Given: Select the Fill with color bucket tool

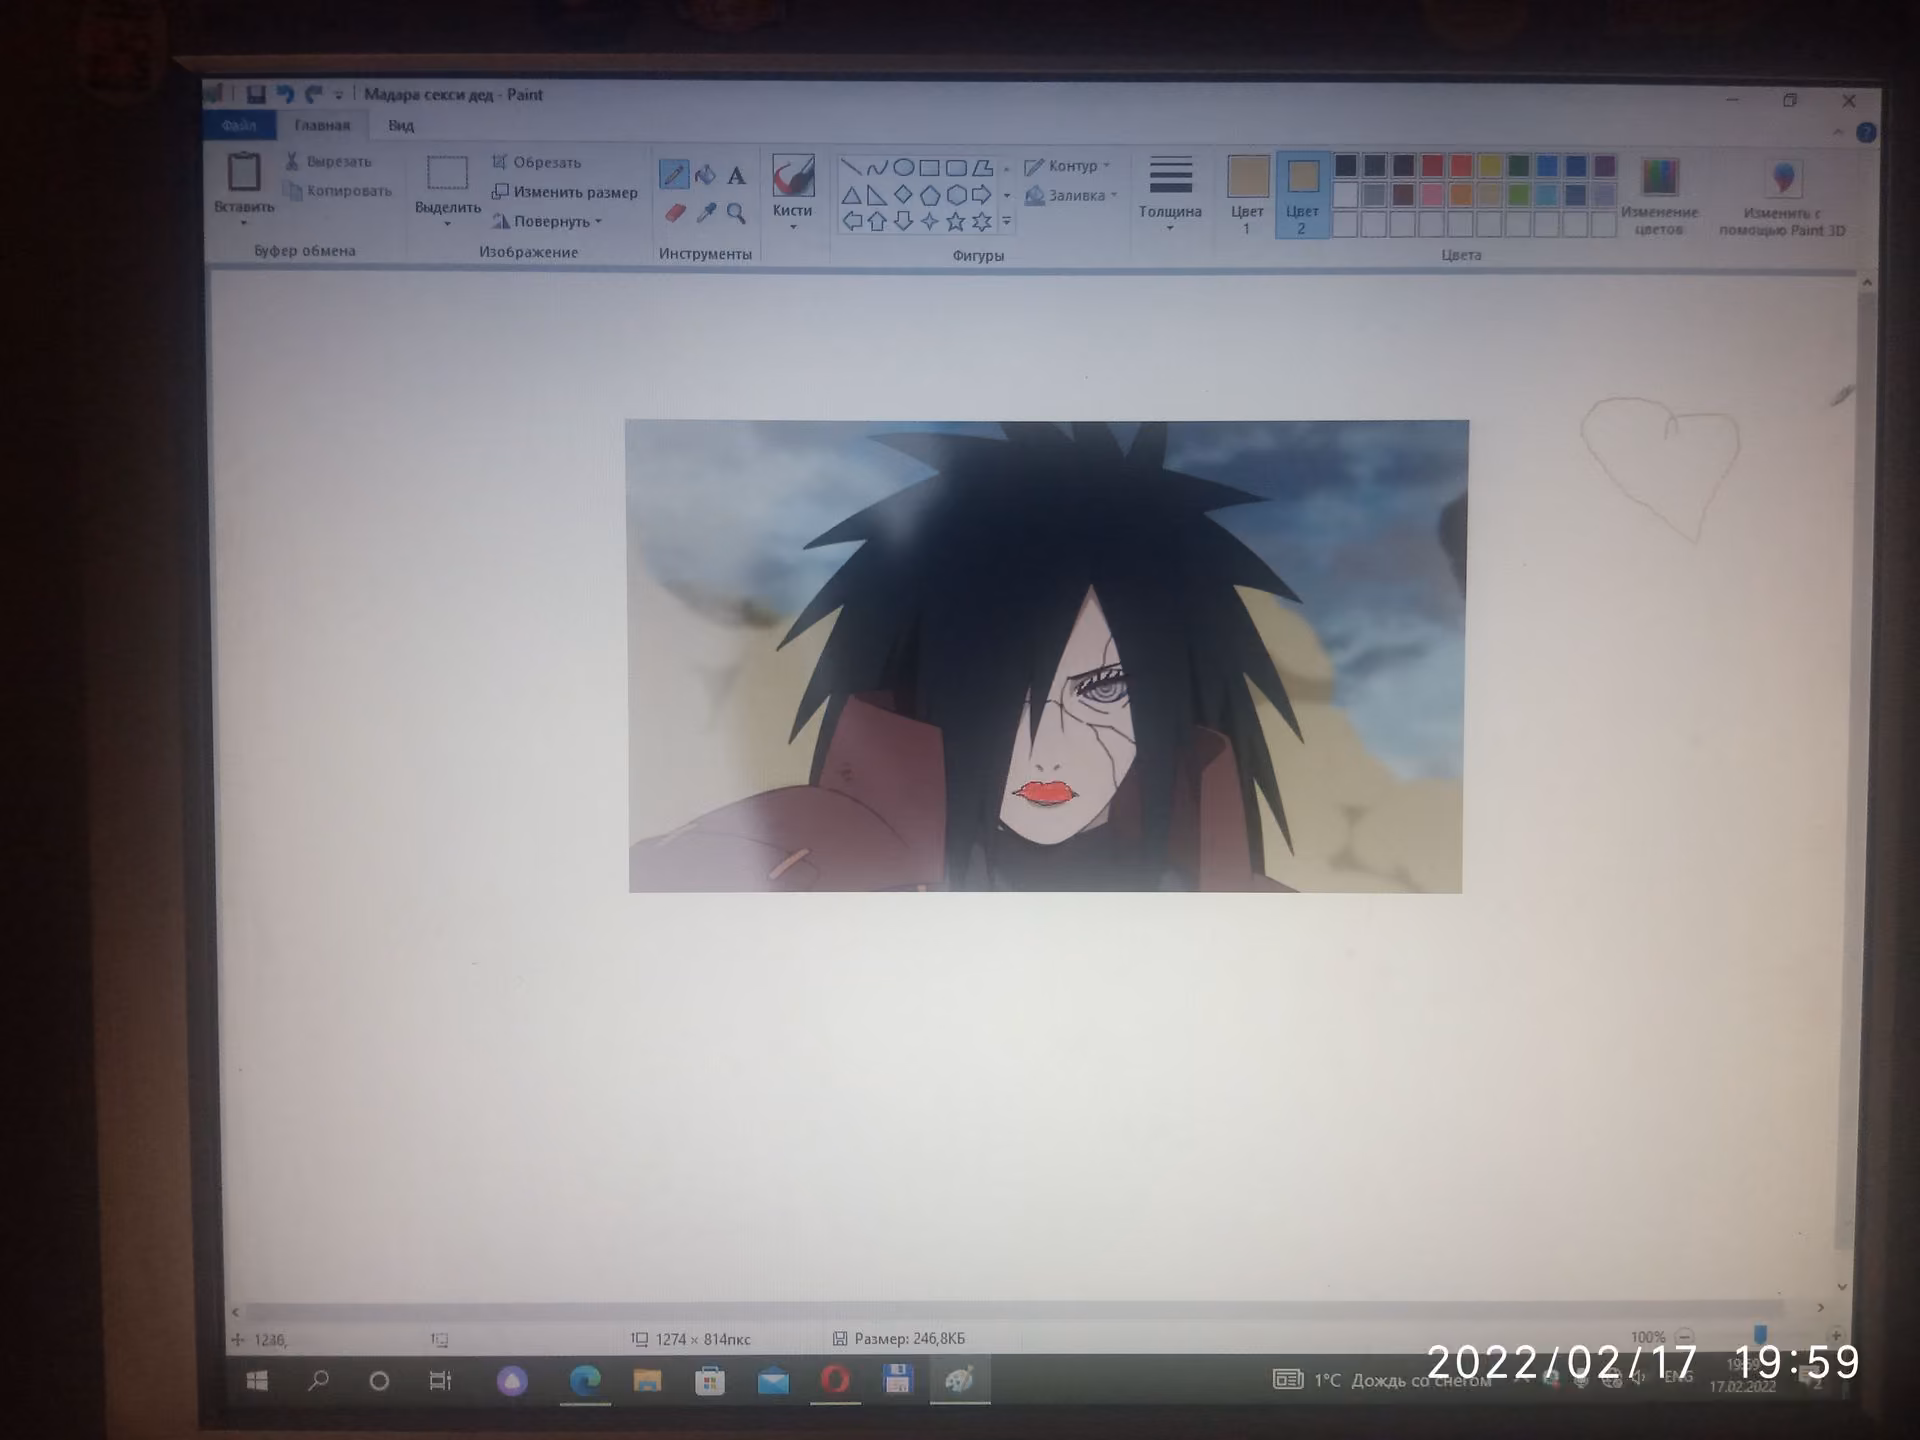Looking at the screenshot, I should tap(705, 175).
